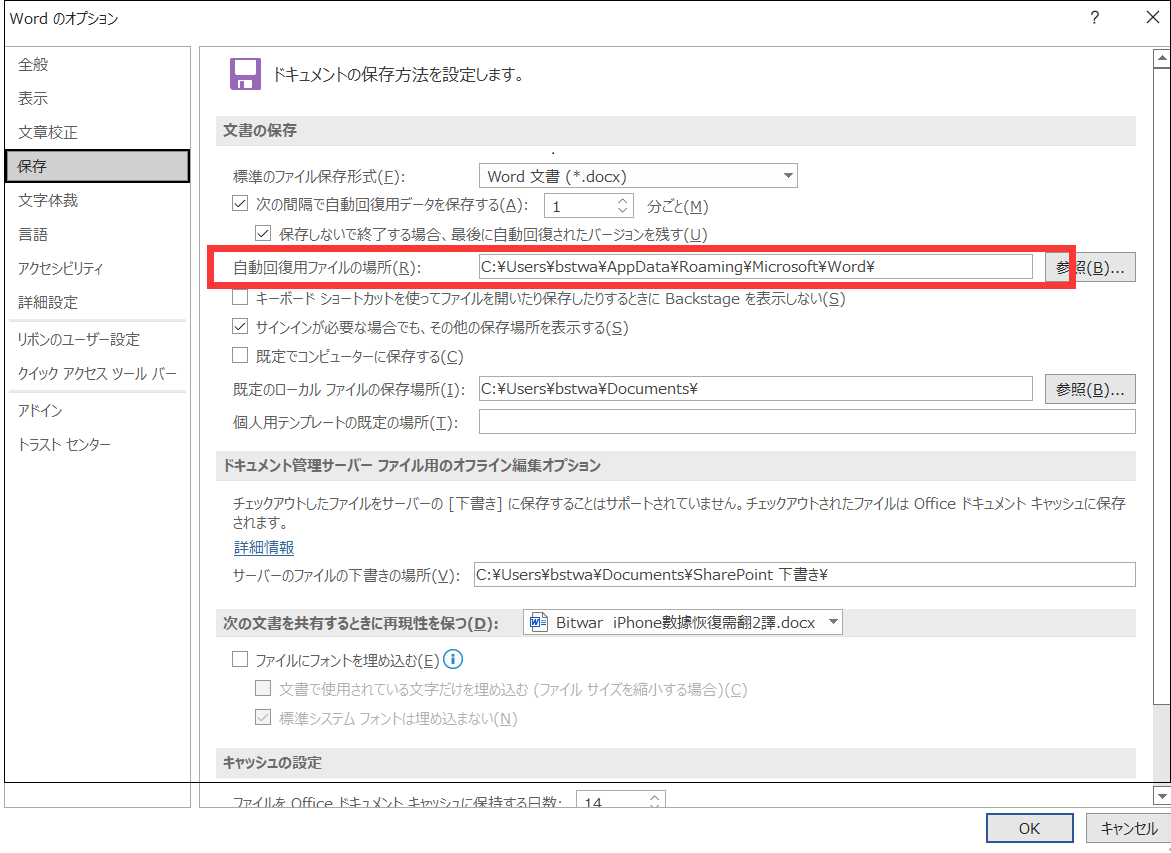Screen dimensions: 1171x853
Task: Enable embedding fonts in the file
Action: 240,659
